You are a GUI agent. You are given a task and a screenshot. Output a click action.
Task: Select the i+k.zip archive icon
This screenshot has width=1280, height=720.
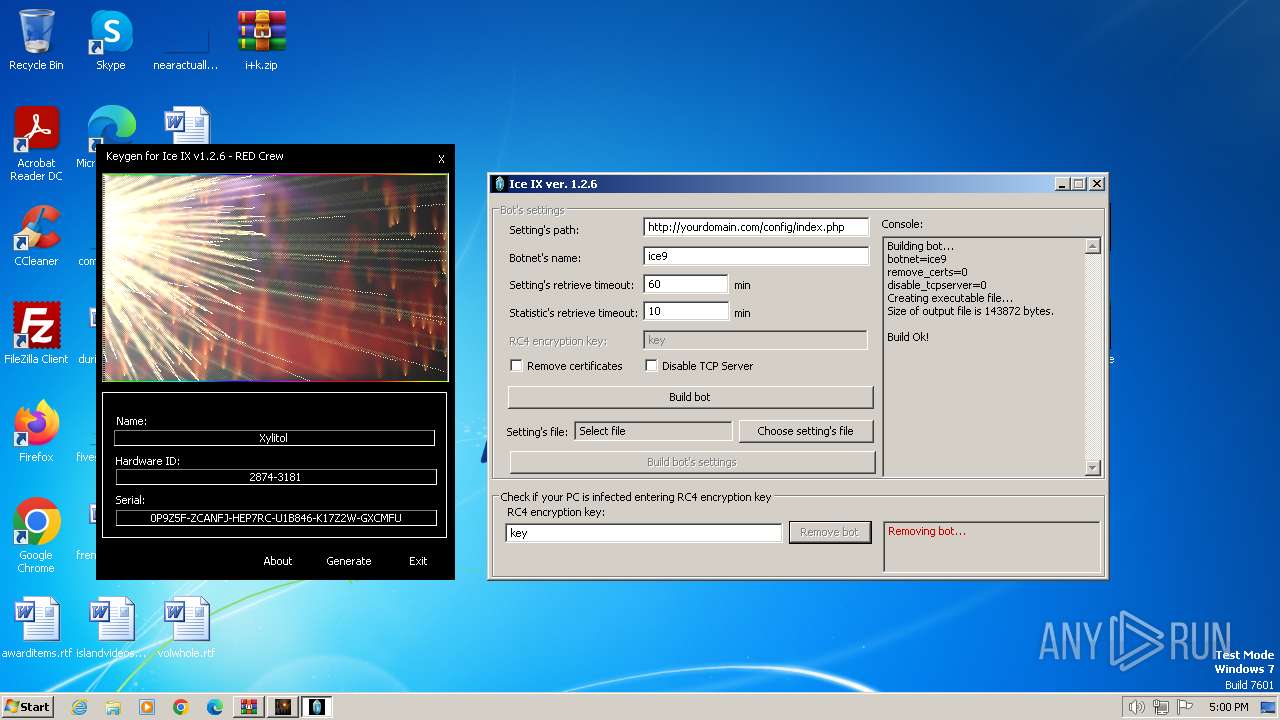(261, 40)
